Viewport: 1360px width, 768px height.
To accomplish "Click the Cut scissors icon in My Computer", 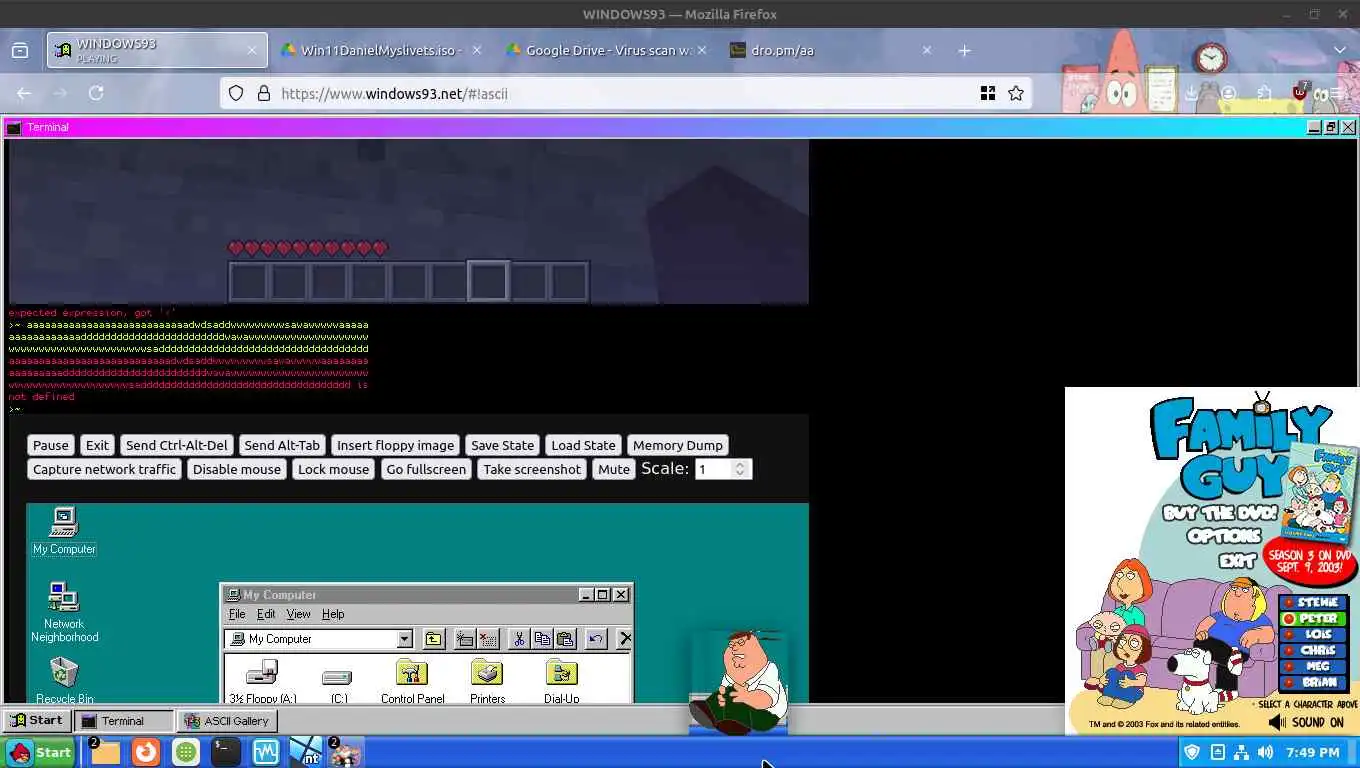I will [519, 639].
